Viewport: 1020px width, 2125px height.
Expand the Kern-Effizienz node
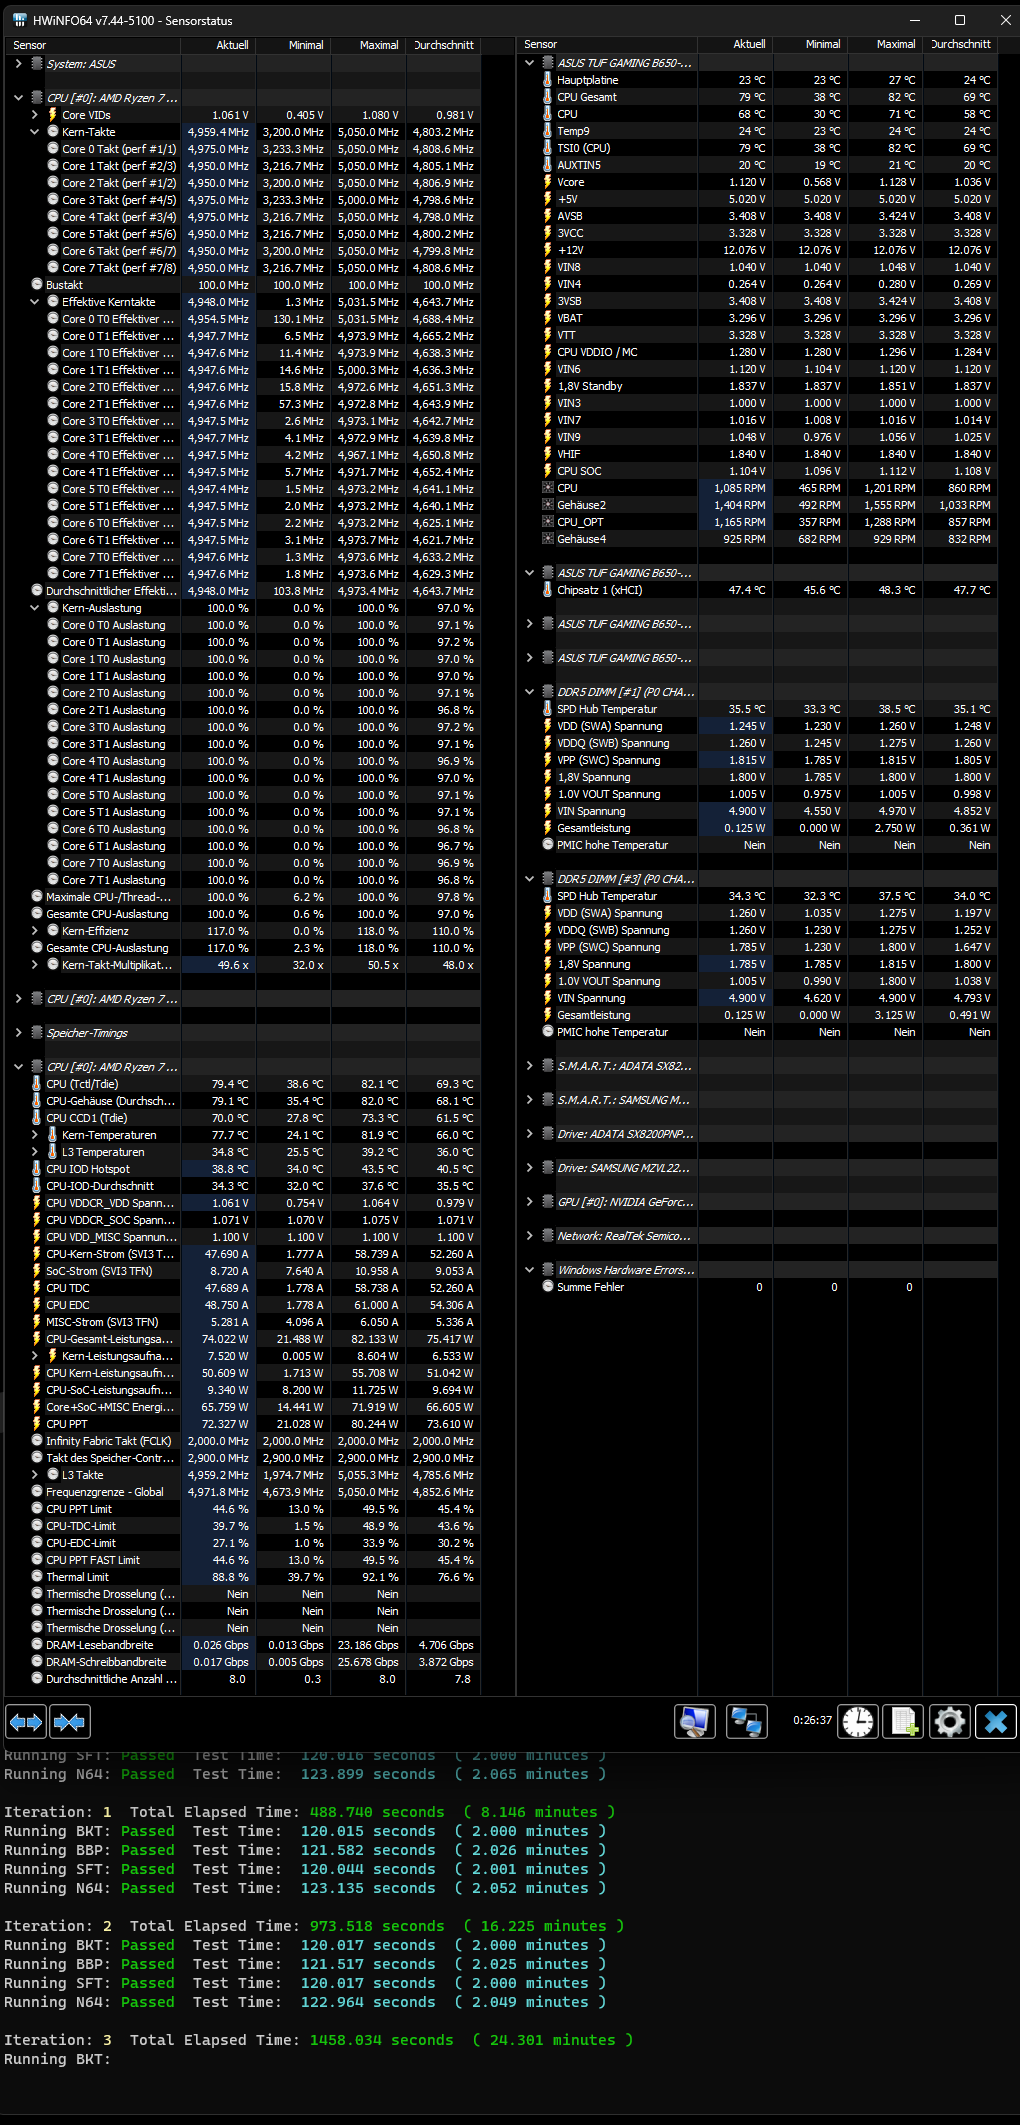35,931
